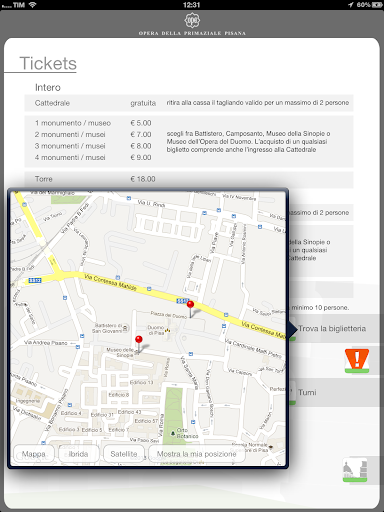Select Trova la biglietteria menu item
Viewport: 384px width, 512px height.
click(x=333, y=329)
